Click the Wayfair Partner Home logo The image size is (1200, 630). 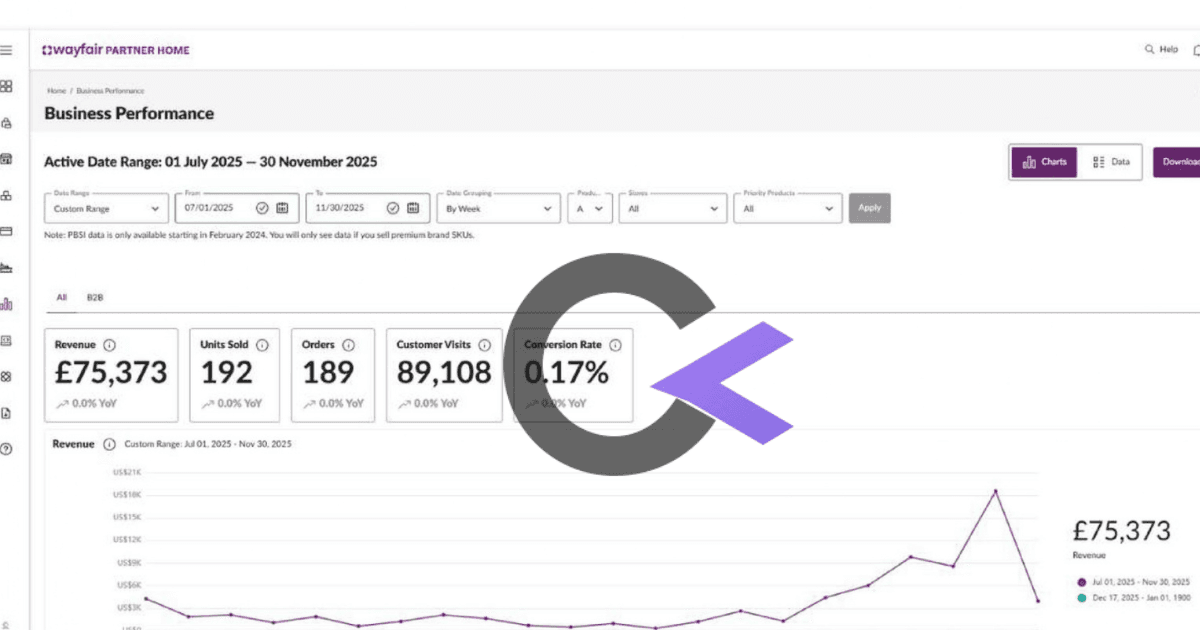116,50
